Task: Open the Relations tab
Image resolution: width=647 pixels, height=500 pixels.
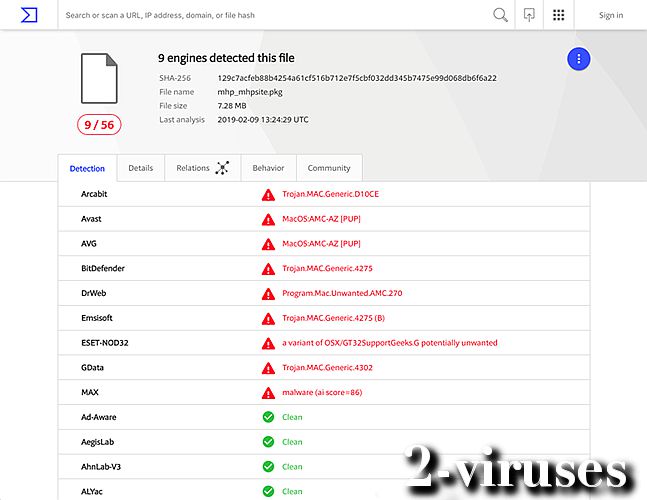Action: click(203, 168)
